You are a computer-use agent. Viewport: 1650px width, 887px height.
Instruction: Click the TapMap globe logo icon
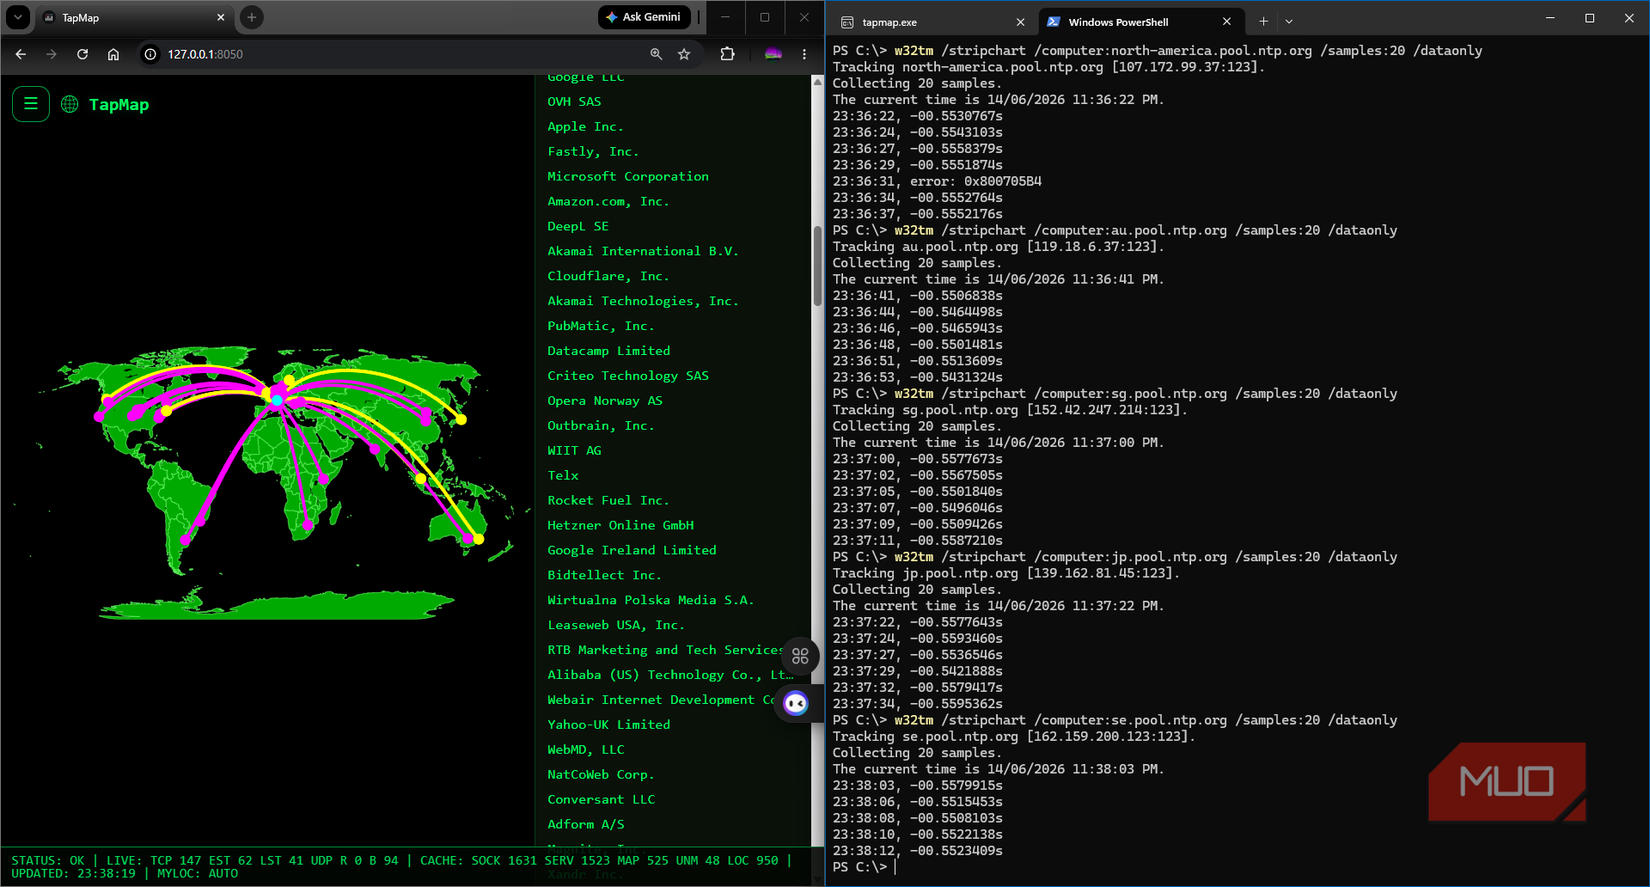[x=70, y=104]
